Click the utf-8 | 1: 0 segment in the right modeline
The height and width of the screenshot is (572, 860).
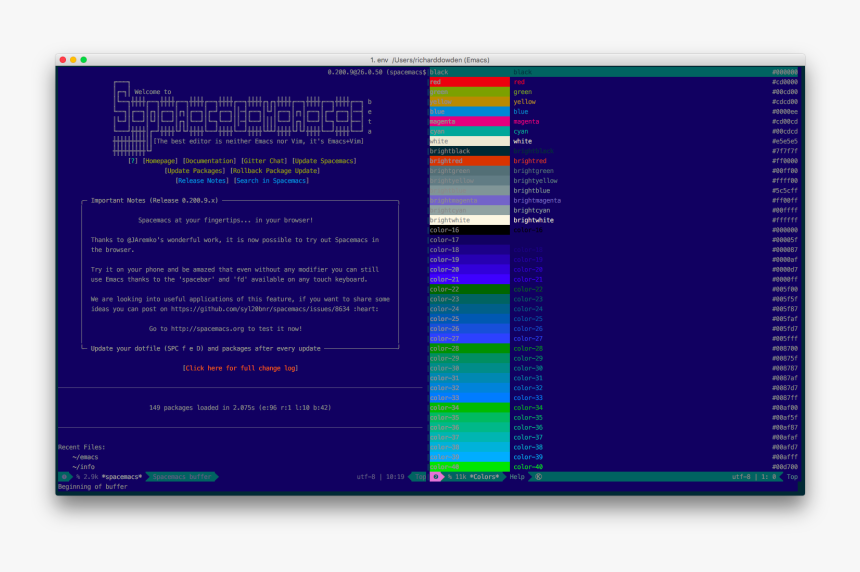pos(754,477)
